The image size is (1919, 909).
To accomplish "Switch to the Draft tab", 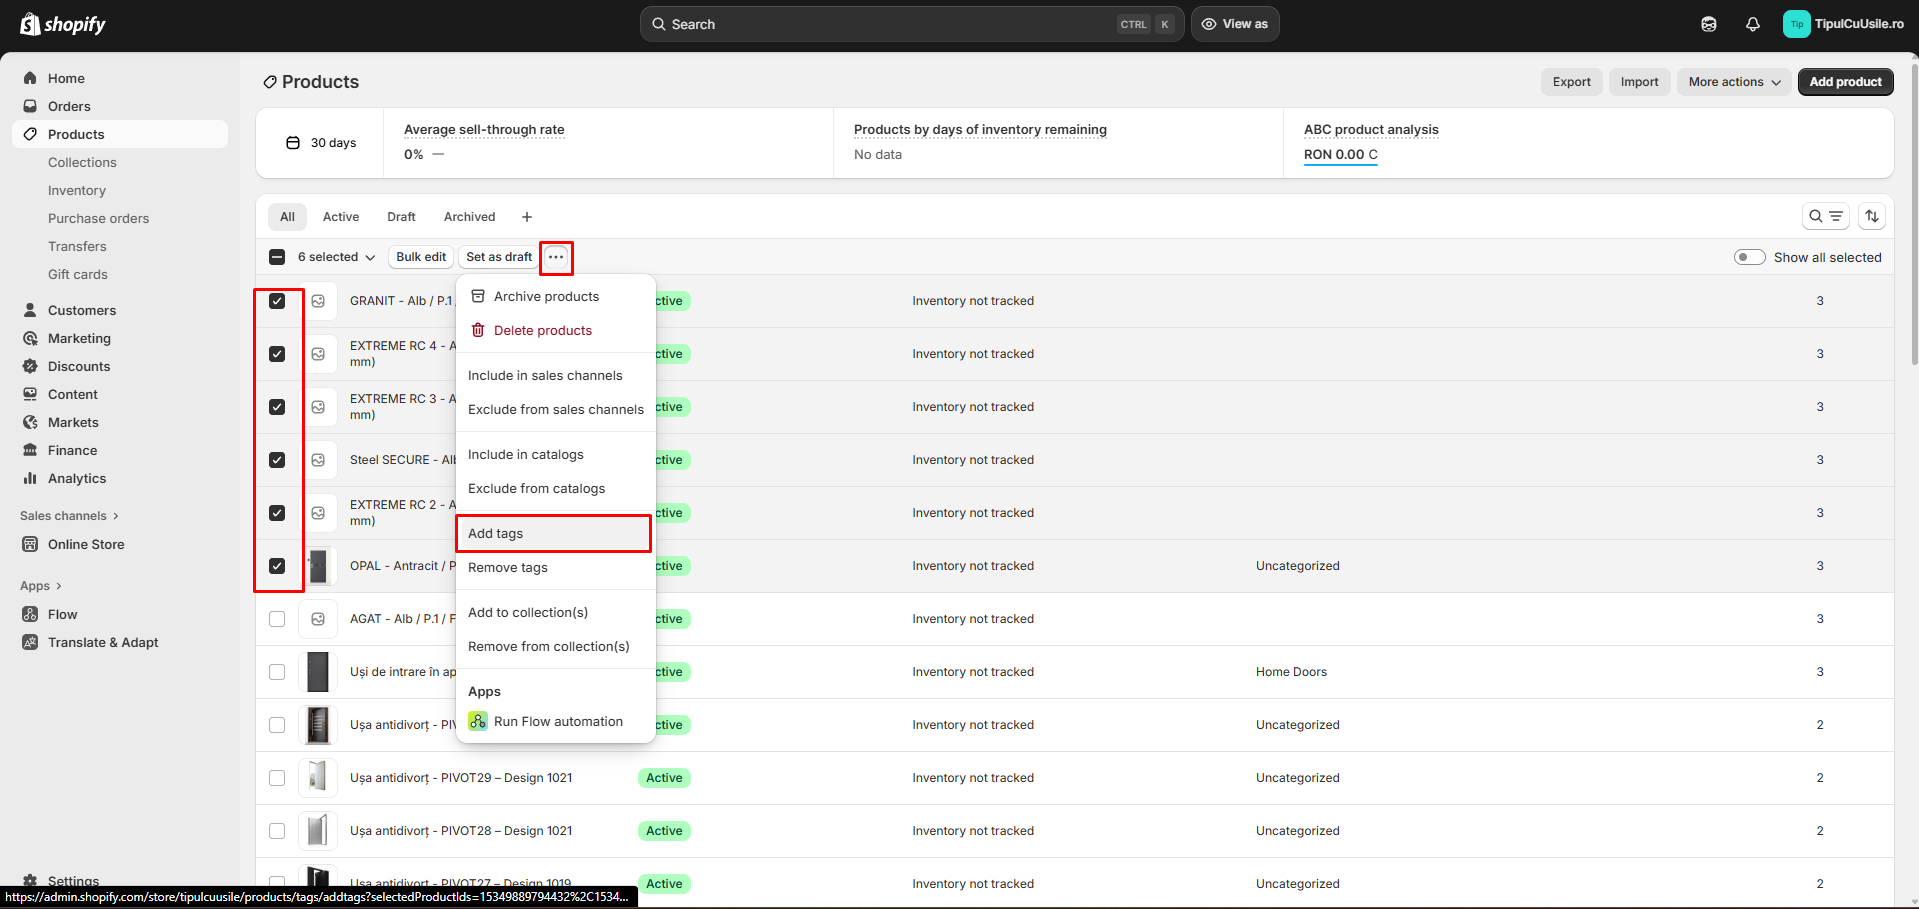I will pyautogui.click(x=401, y=217).
